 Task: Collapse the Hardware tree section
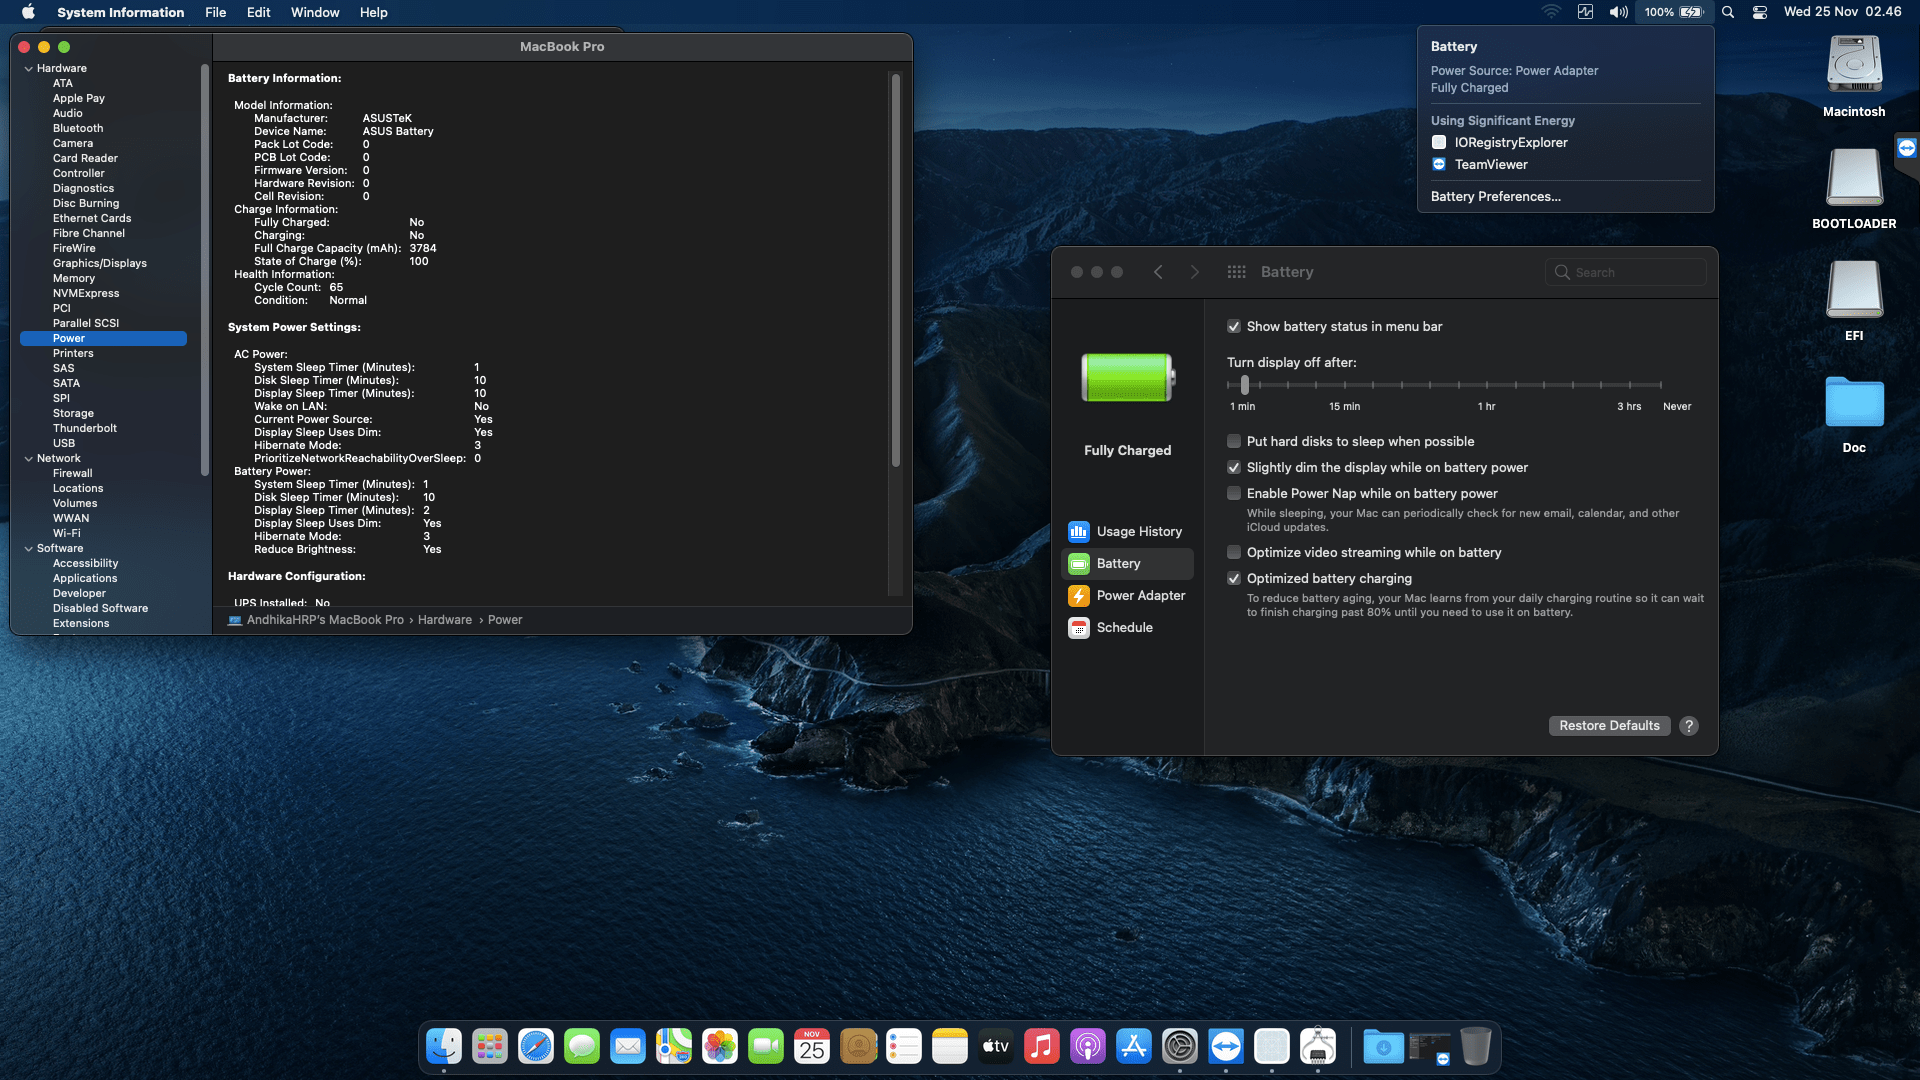point(28,69)
